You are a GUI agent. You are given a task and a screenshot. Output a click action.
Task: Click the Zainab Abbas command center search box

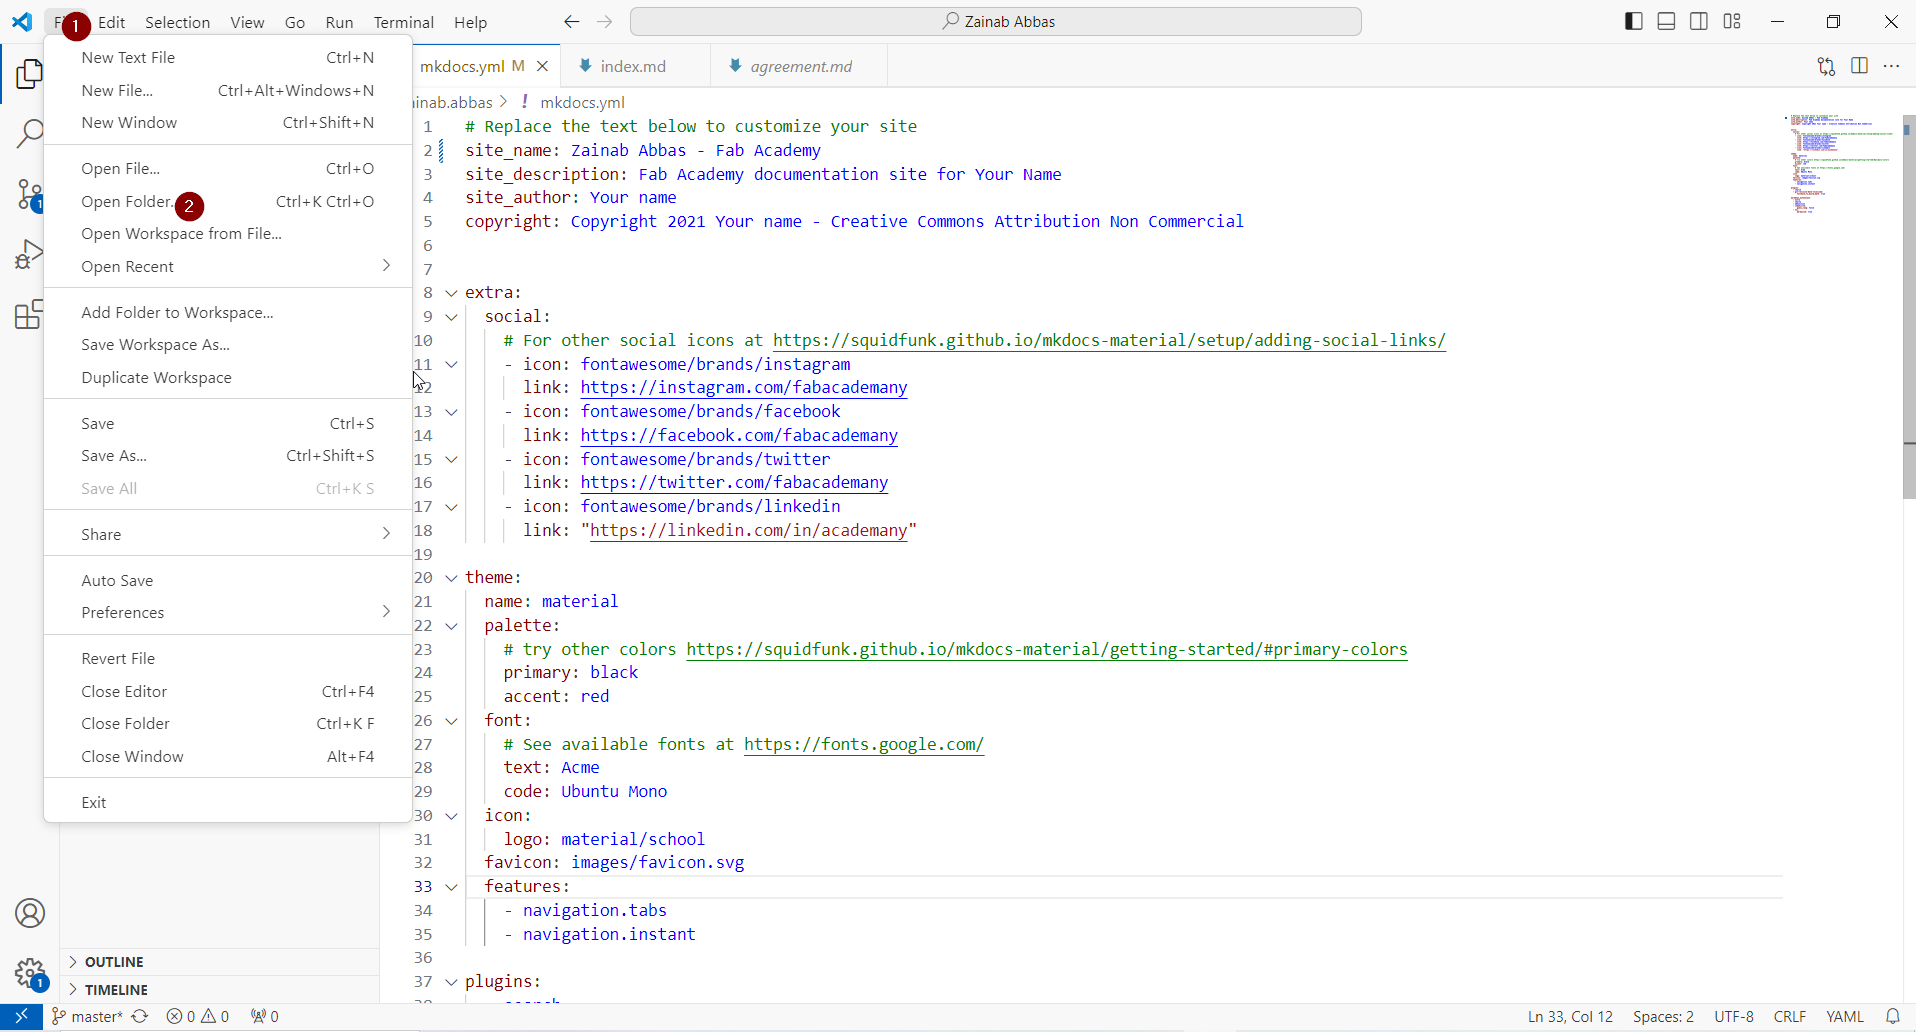tap(996, 21)
